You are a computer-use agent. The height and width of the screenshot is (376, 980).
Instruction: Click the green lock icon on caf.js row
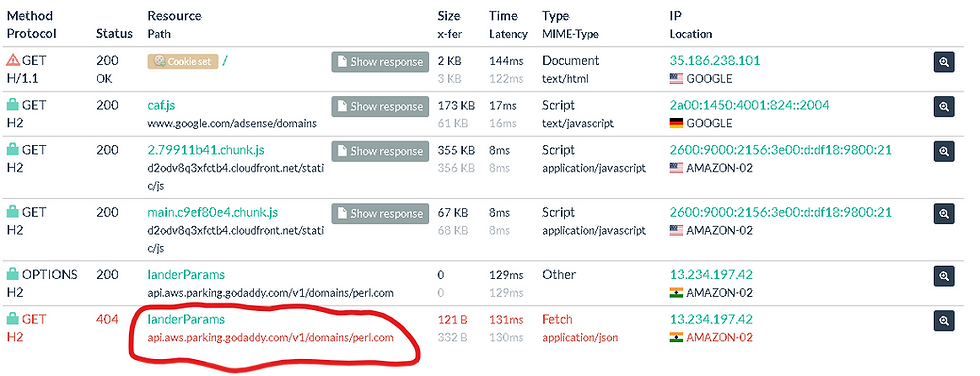coord(12,105)
